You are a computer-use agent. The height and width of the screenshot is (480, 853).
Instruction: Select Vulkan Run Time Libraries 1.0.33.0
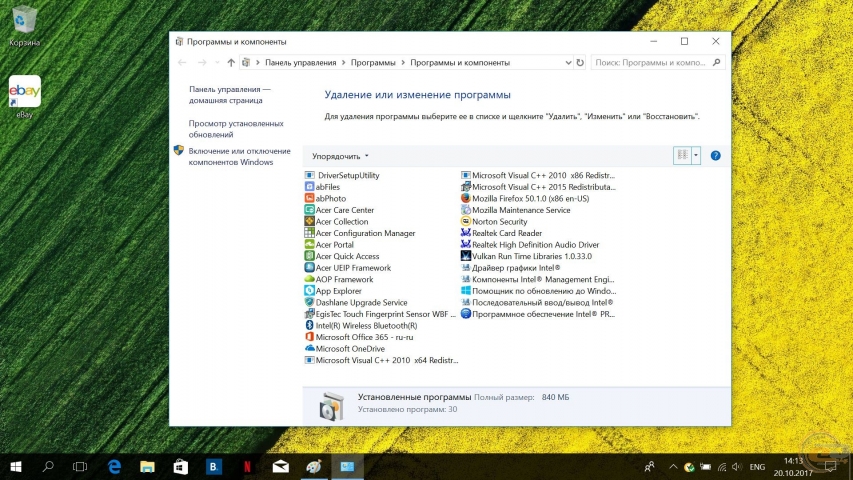coord(527,256)
